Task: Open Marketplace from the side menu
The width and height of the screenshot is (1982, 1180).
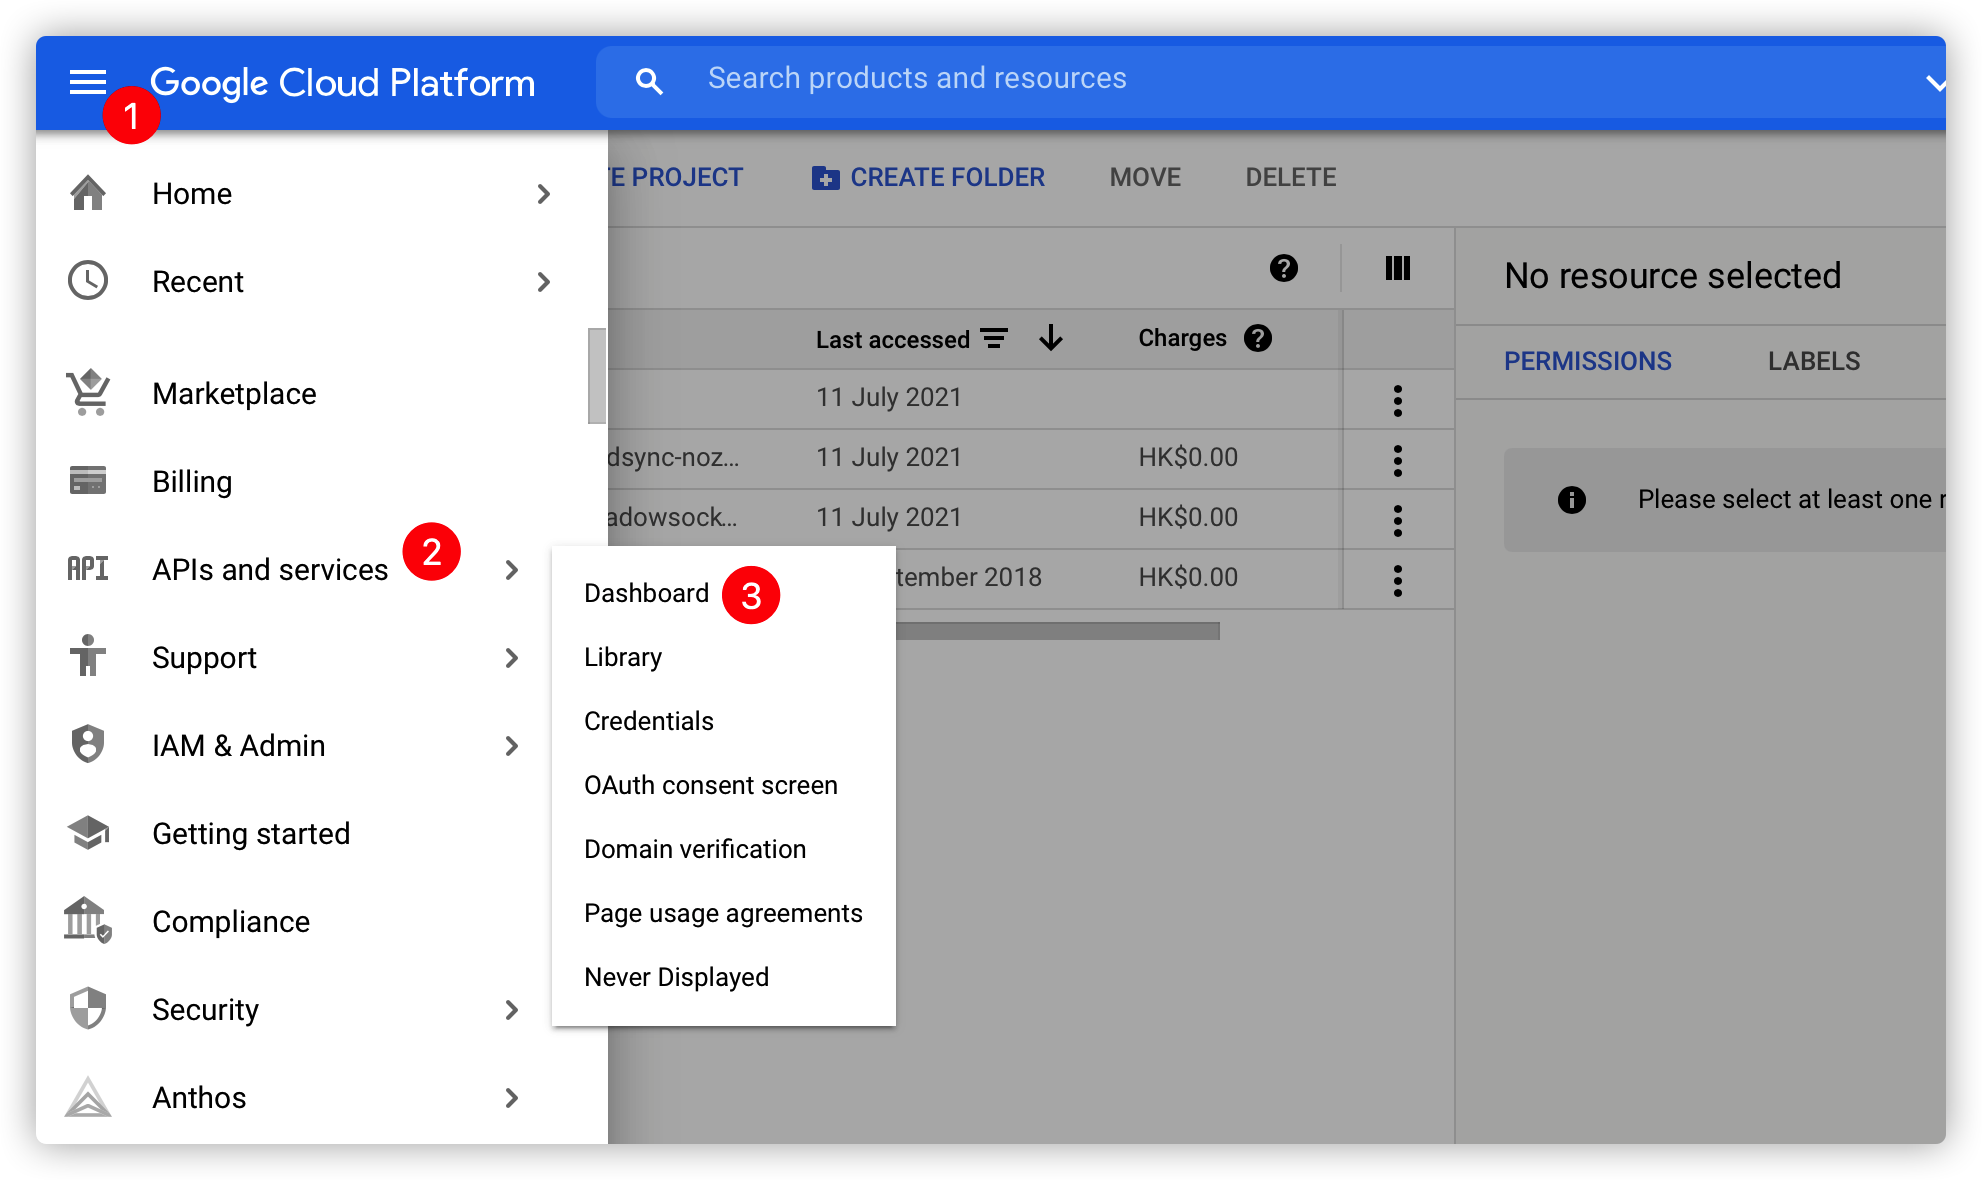Action: point(234,394)
